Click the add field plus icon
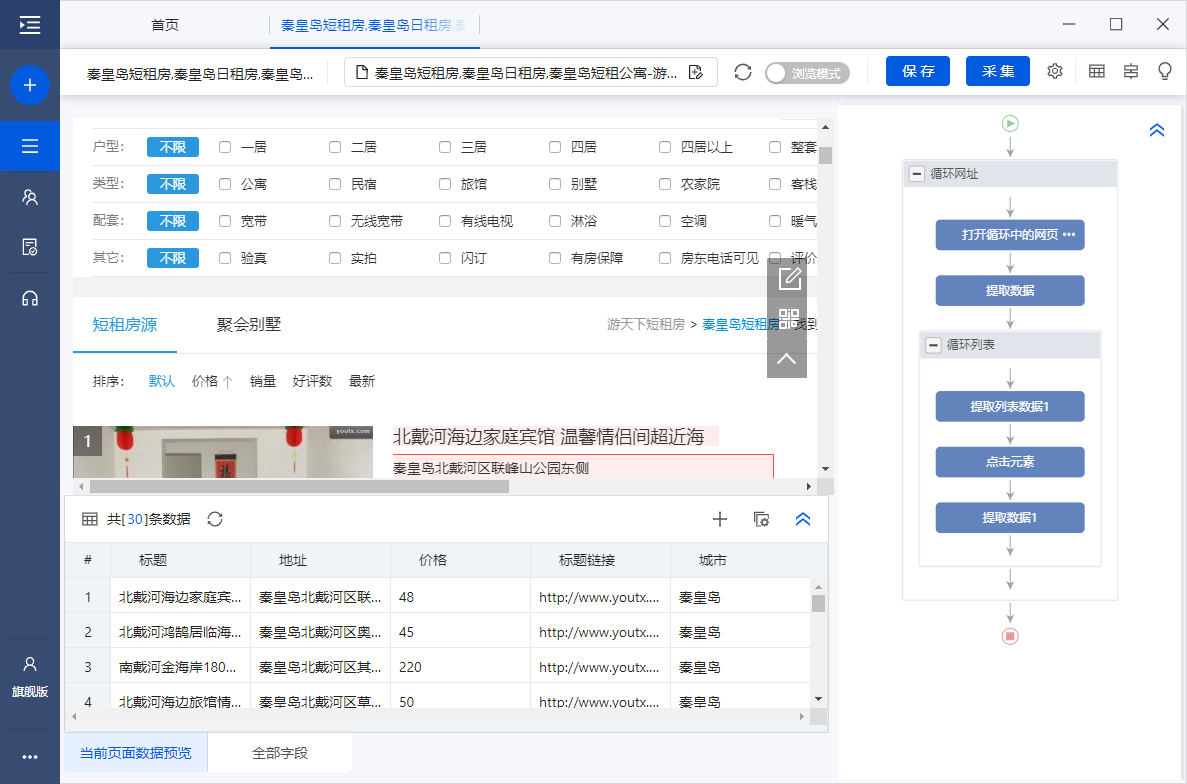 click(x=719, y=519)
